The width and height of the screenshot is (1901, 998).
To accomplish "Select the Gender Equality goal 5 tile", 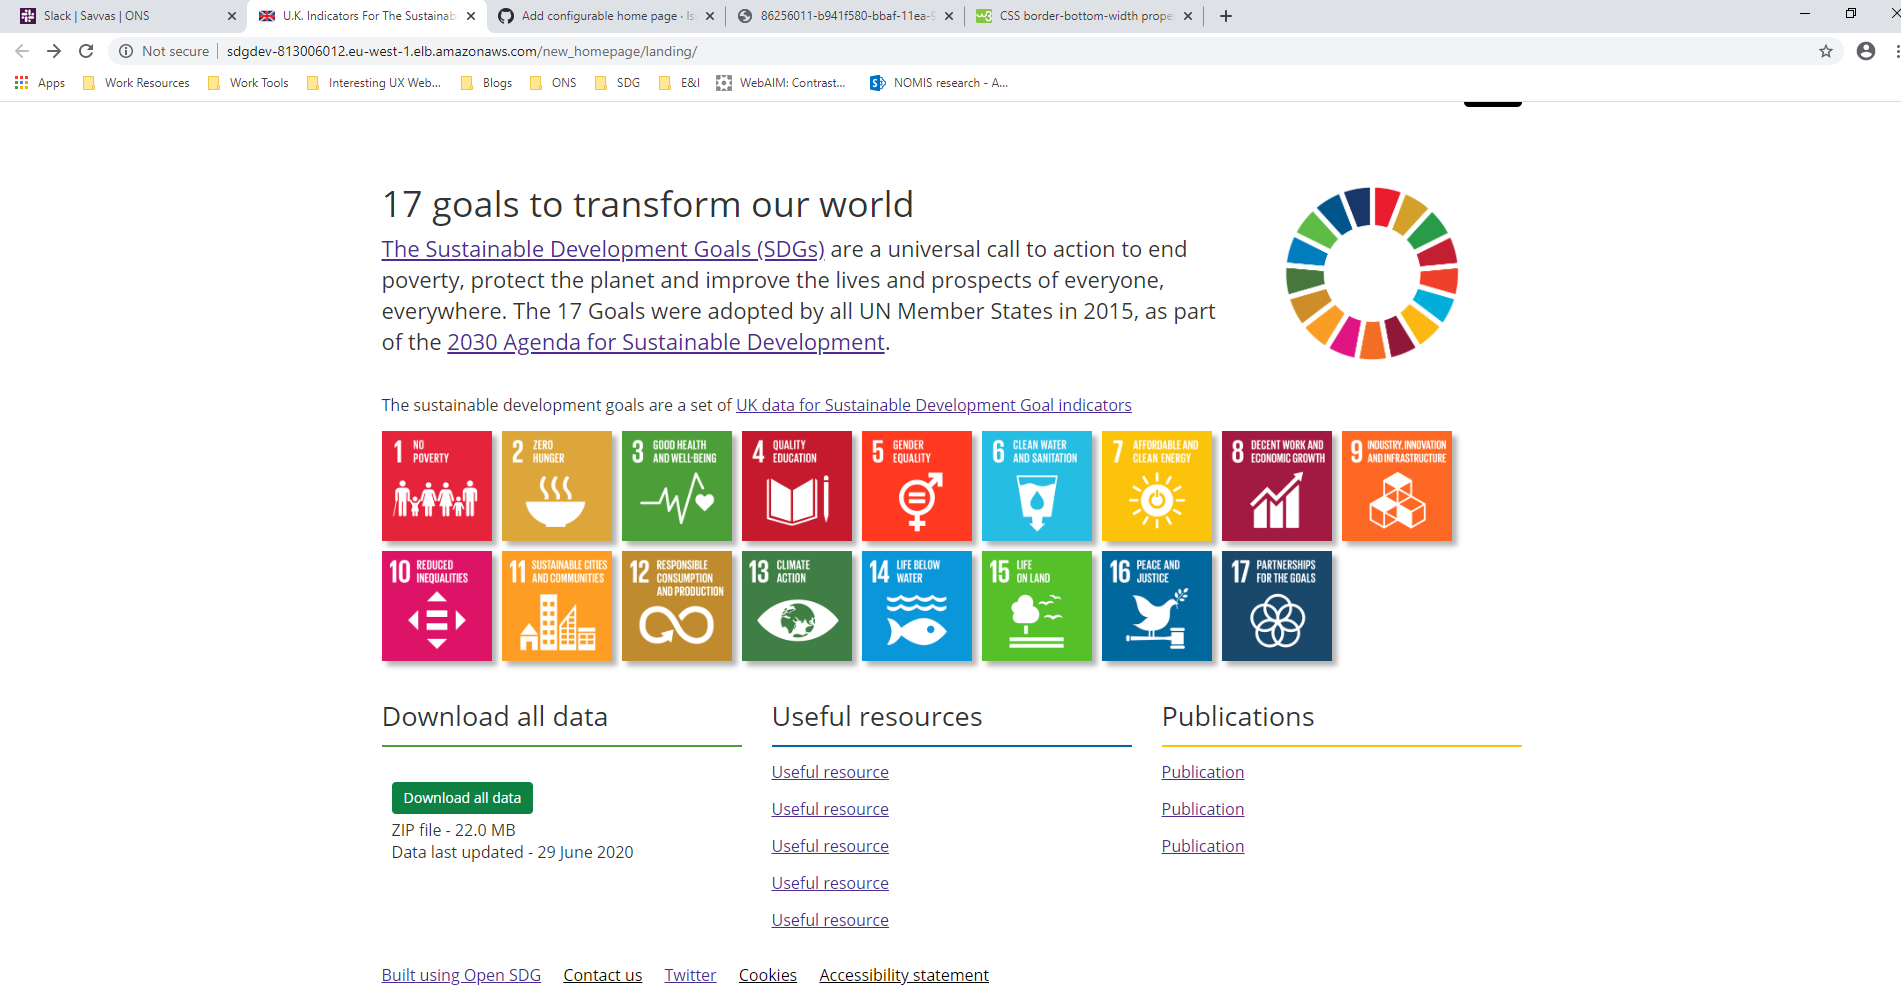I will coord(917,486).
